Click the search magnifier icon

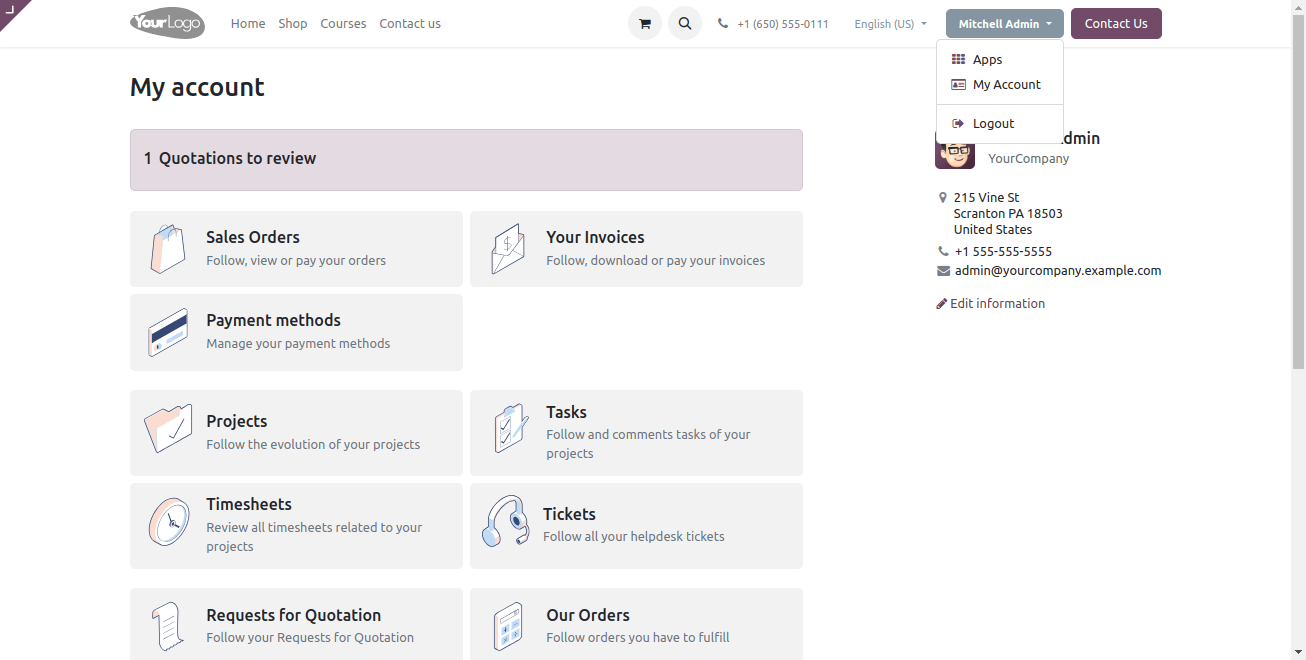click(x=685, y=23)
